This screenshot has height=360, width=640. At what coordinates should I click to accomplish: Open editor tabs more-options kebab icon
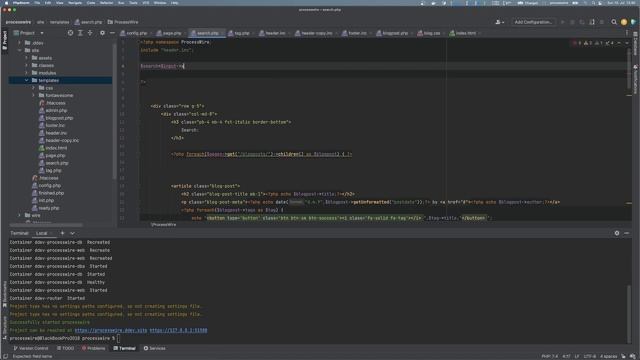tap(627, 33)
